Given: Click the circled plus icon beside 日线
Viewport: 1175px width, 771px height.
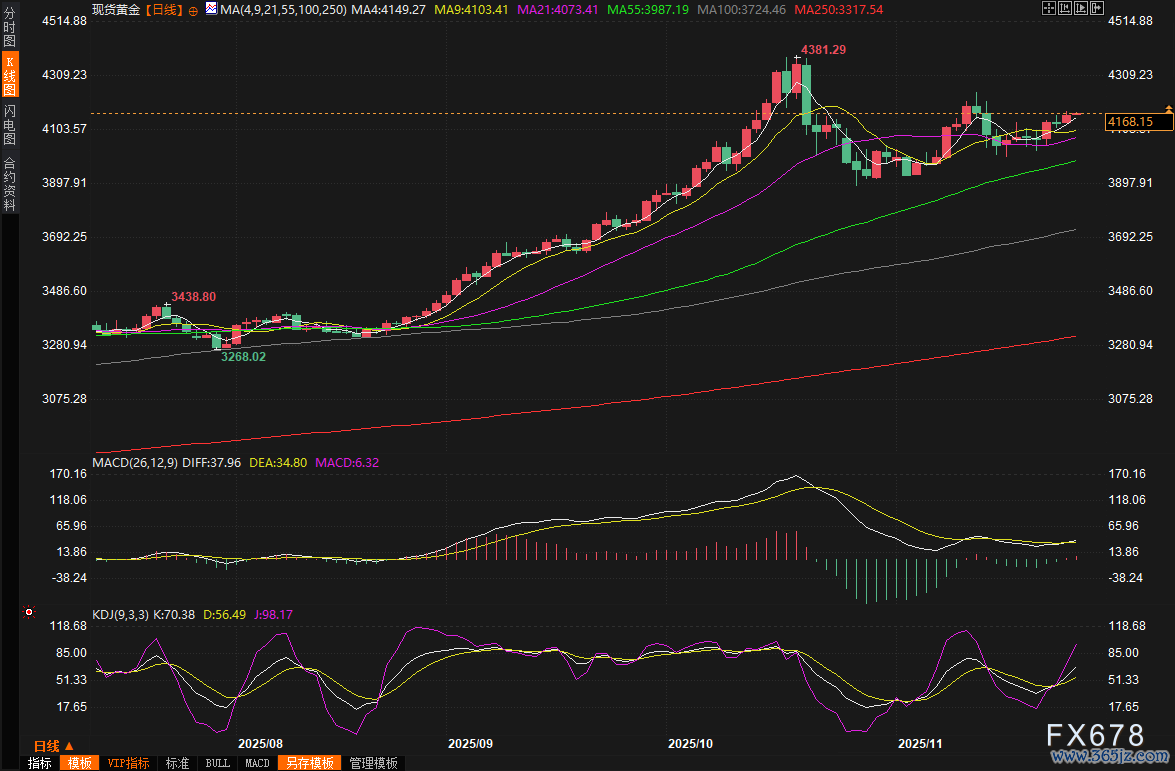Looking at the screenshot, I should (x=193, y=10).
